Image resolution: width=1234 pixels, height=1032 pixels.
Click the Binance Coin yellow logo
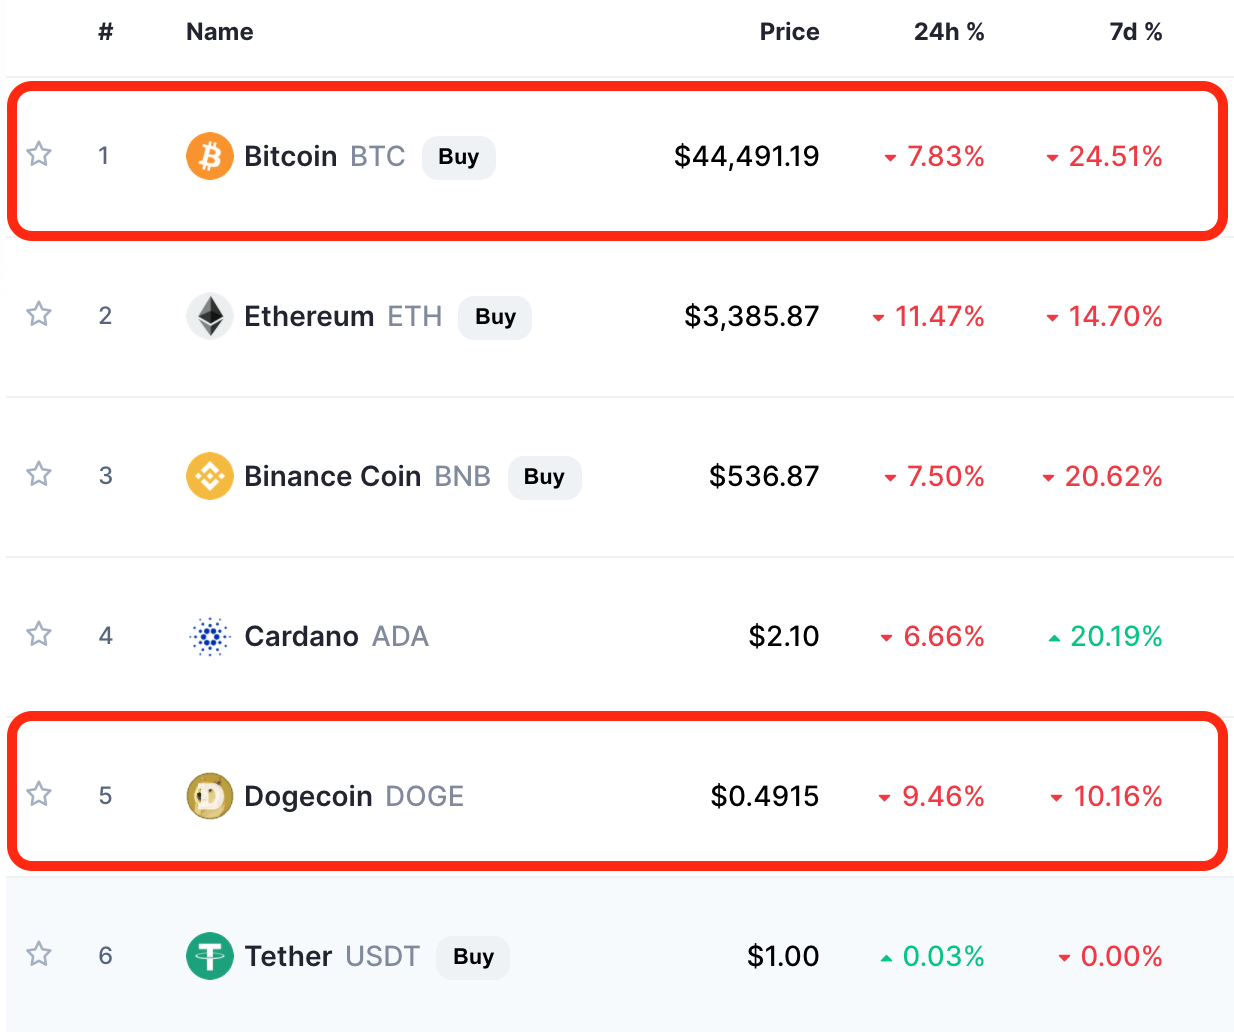tap(210, 476)
